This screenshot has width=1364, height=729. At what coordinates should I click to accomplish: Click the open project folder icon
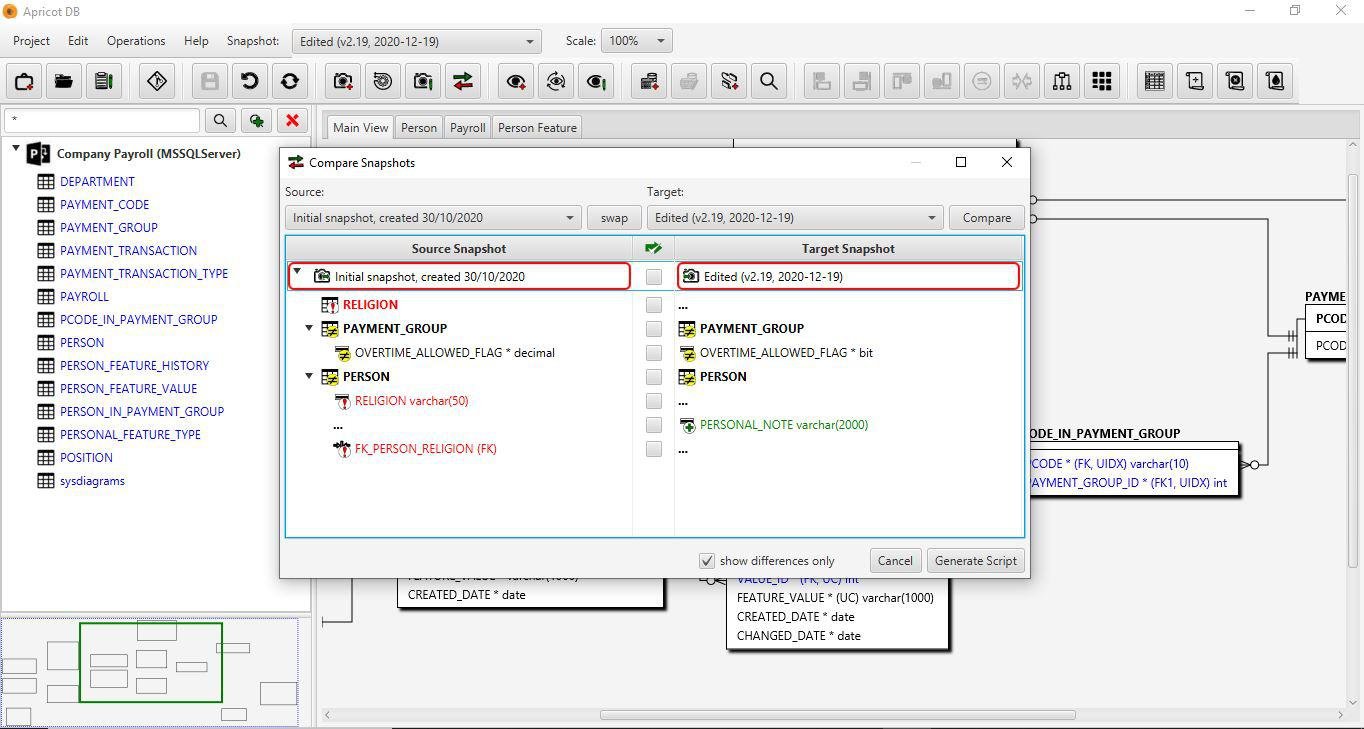[64, 81]
